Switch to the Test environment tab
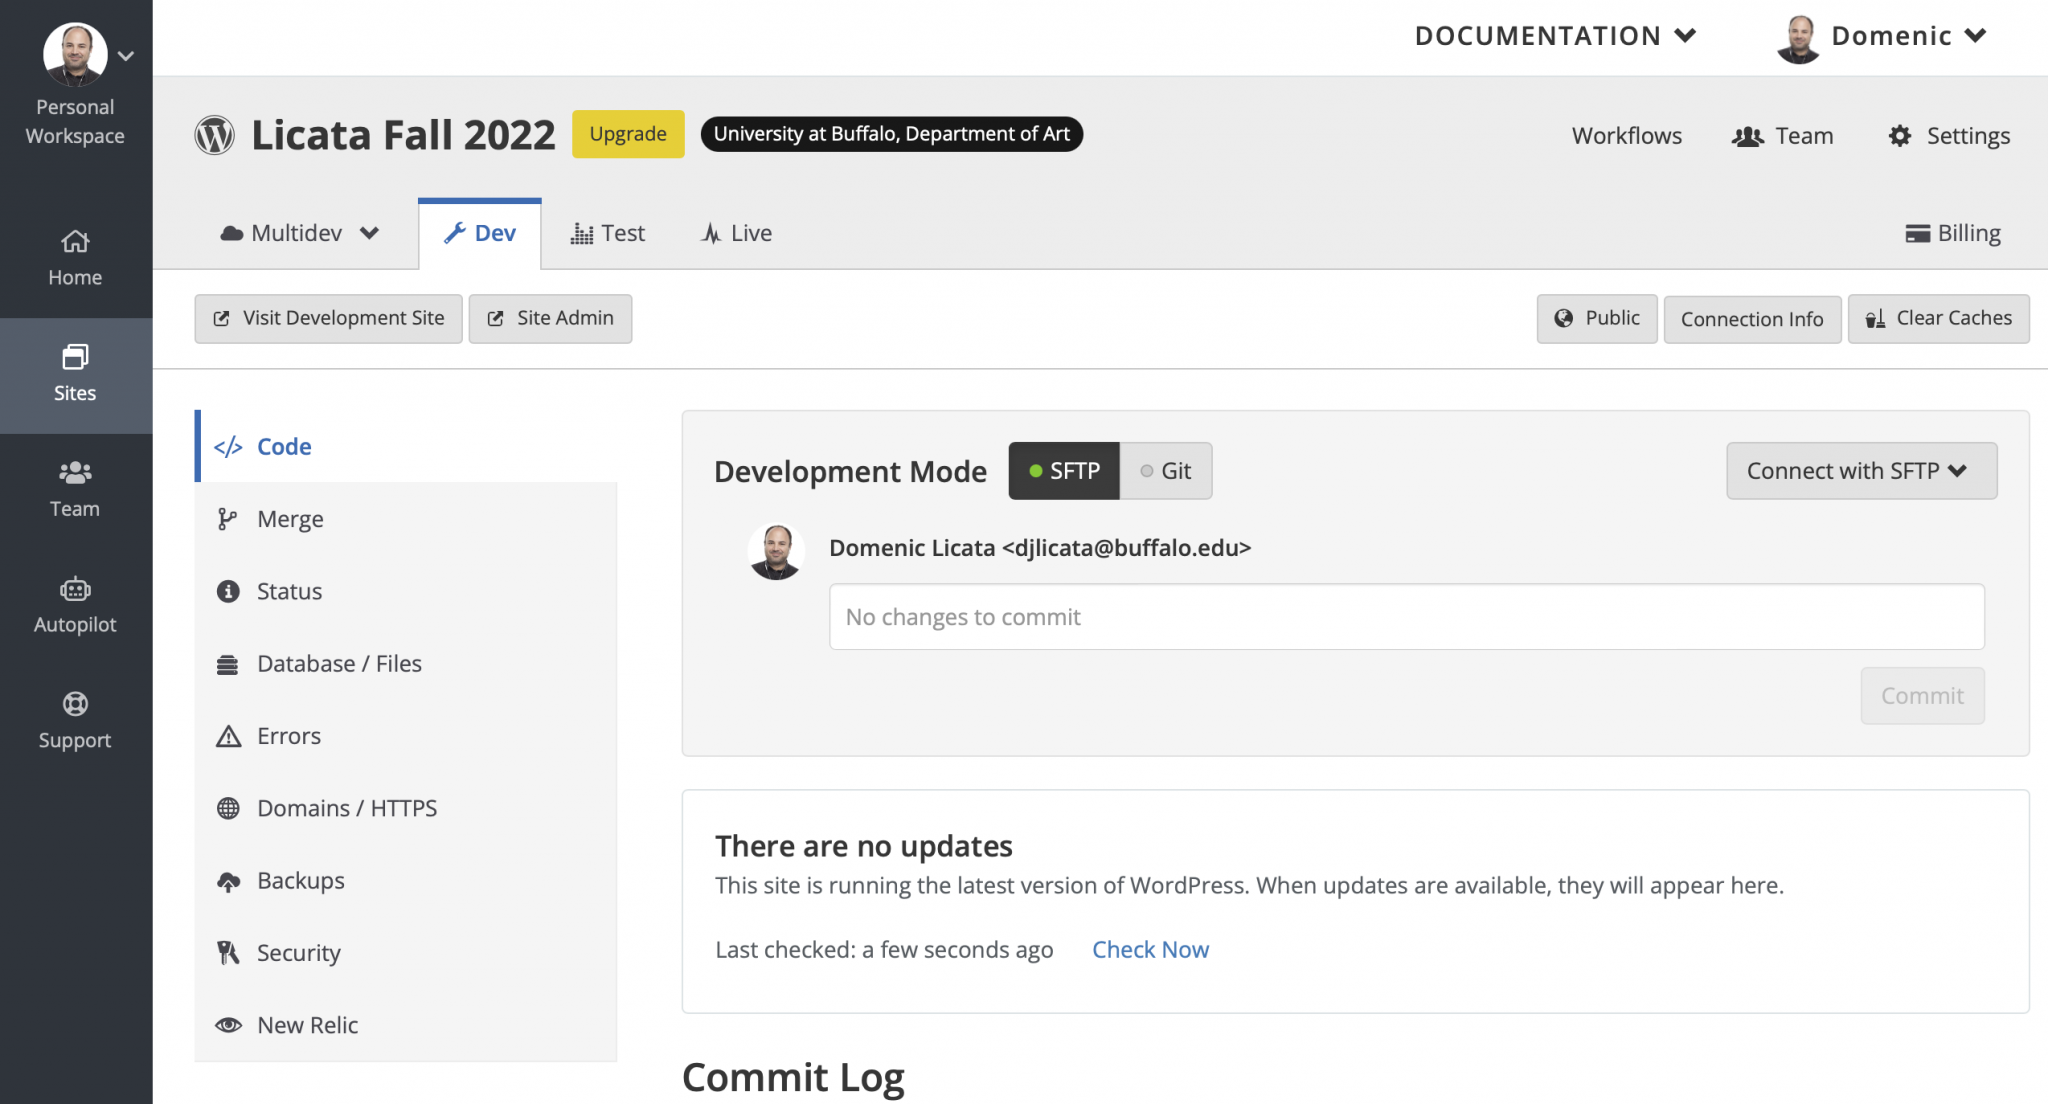Screen dimensions: 2048x1104 pyautogui.click(x=608, y=233)
